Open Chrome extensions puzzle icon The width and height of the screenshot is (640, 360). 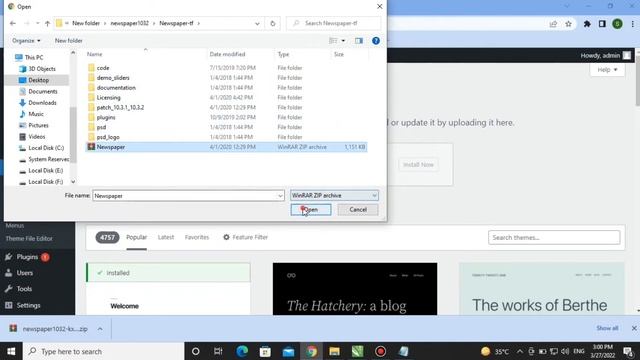click(587, 24)
